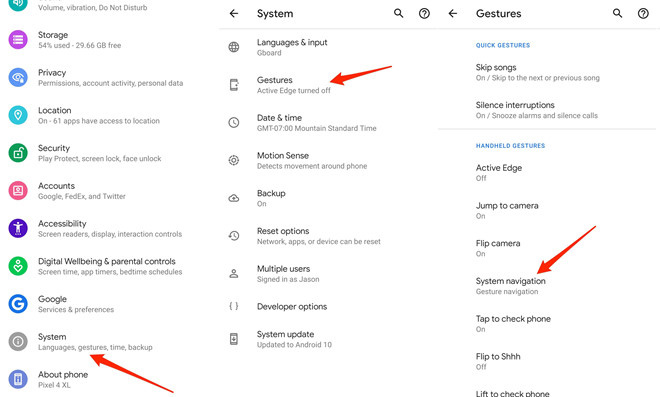Tap the Google G icon
Screen dimensions: 660x397
point(18,304)
